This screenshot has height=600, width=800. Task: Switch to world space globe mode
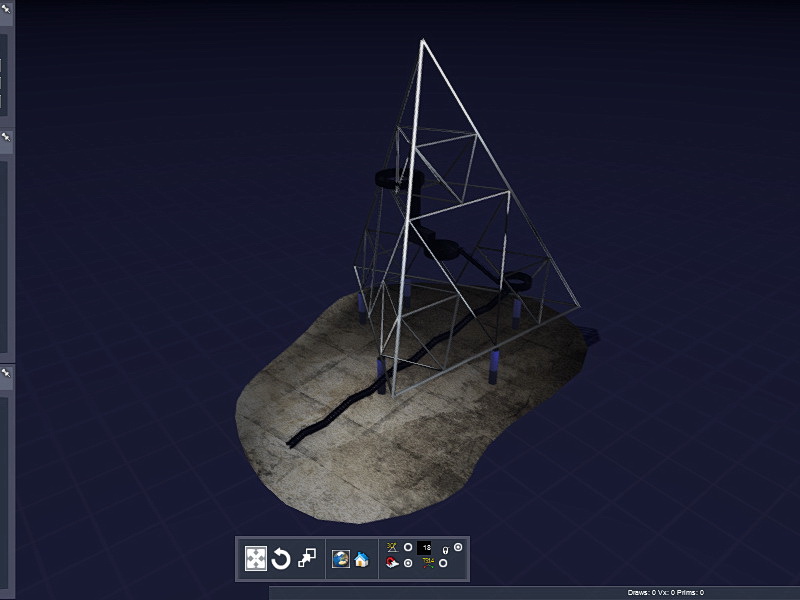click(x=340, y=559)
